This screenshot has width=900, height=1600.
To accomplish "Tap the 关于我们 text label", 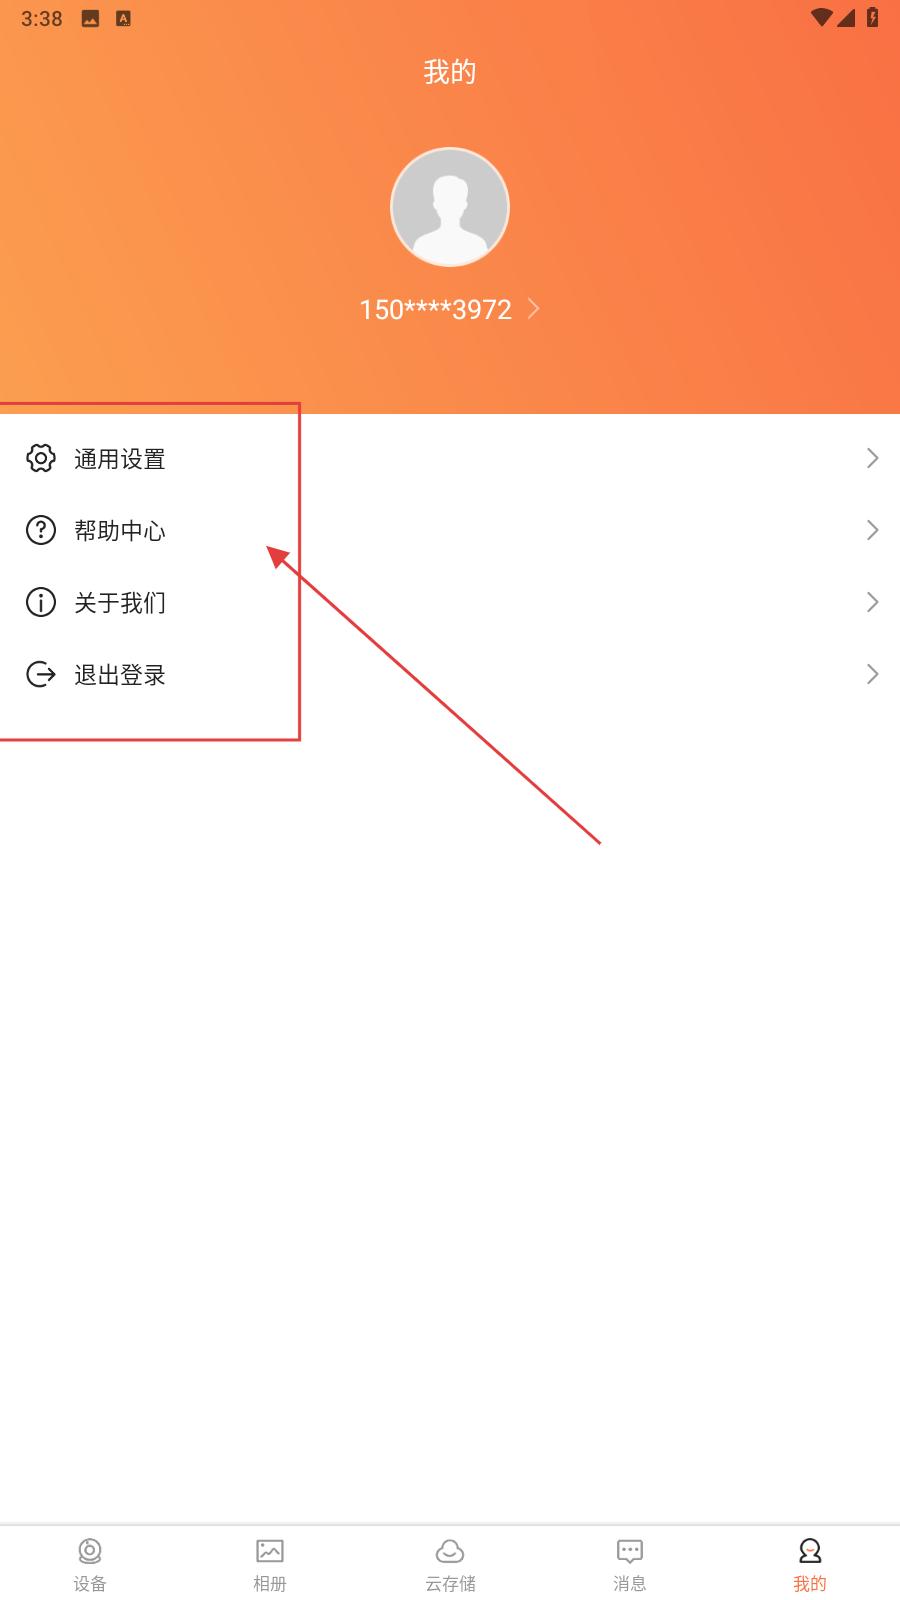I will pyautogui.click(x=120, y=602).
